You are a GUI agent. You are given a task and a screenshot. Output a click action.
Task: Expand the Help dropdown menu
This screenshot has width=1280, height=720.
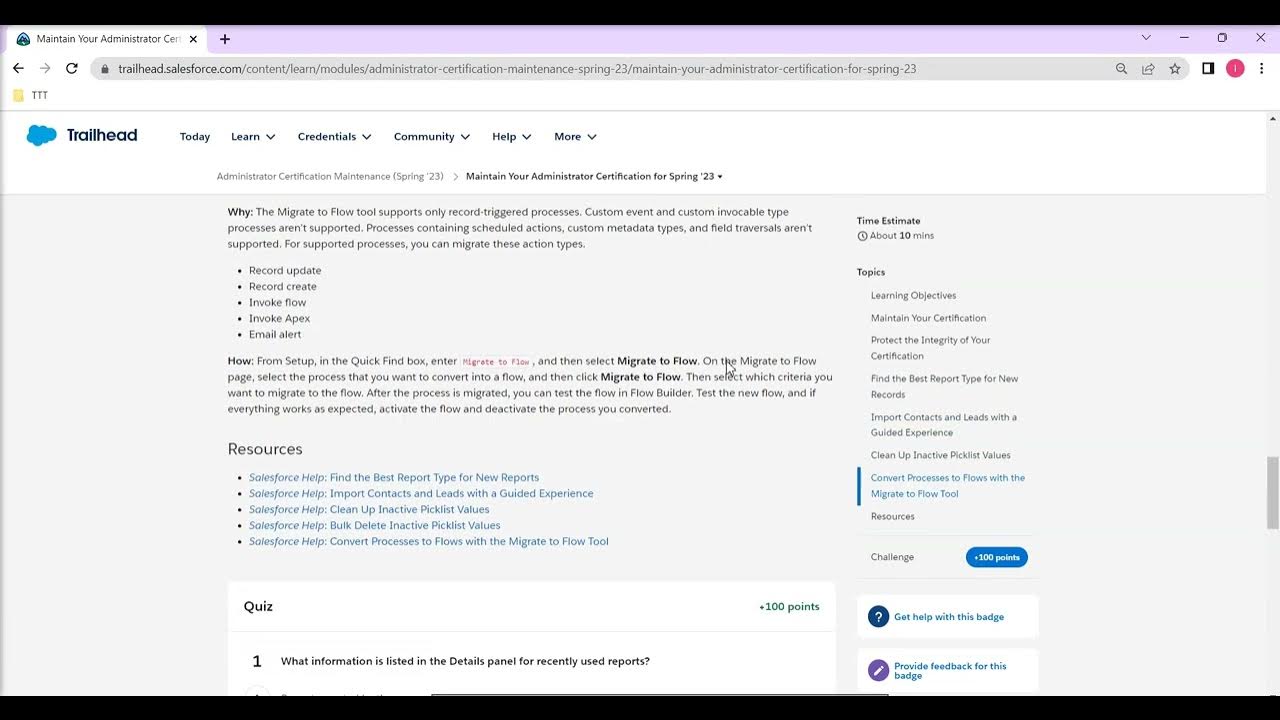tap(512, 137)
